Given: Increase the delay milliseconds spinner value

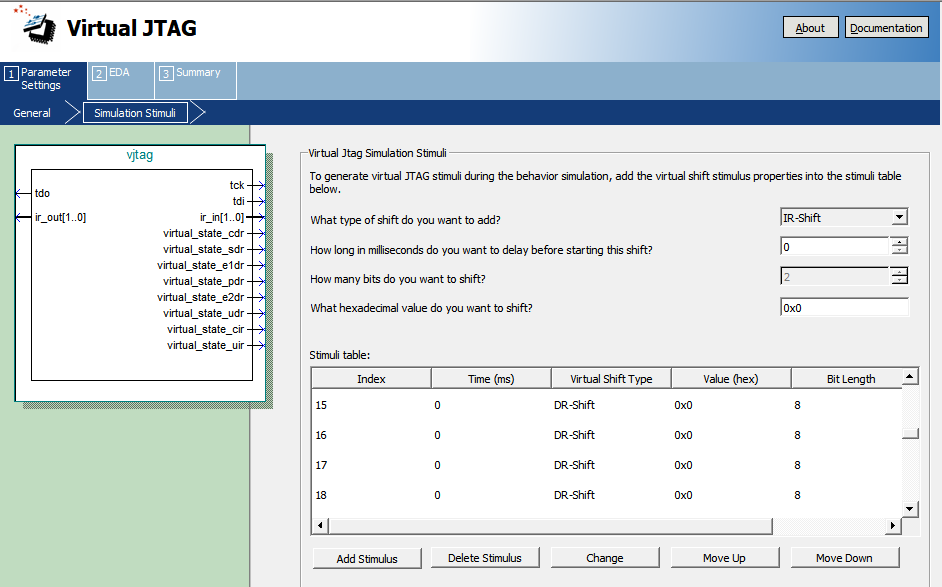Looking at the screenshot, I should tap(899, 242).
